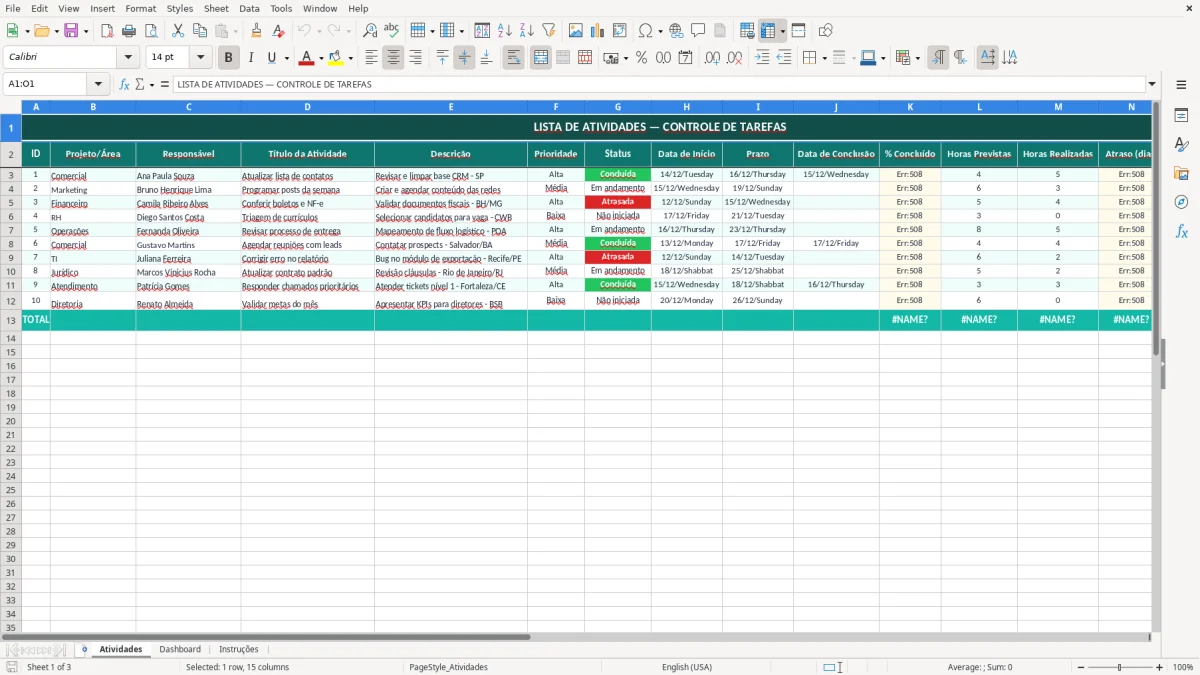
Task: Click the Format as Percent icon
Action: pos(641,58)
